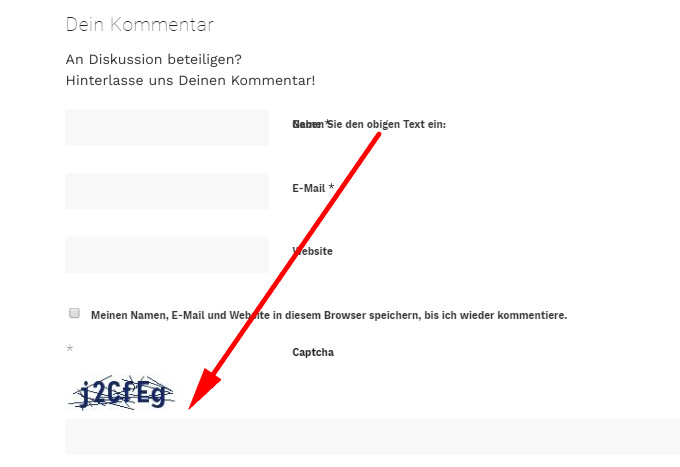The width and height of the screenshot is (680, 467).
Task: Click the 'An Diskussion beteiligen?' text
Action: [x=154, y=59]
